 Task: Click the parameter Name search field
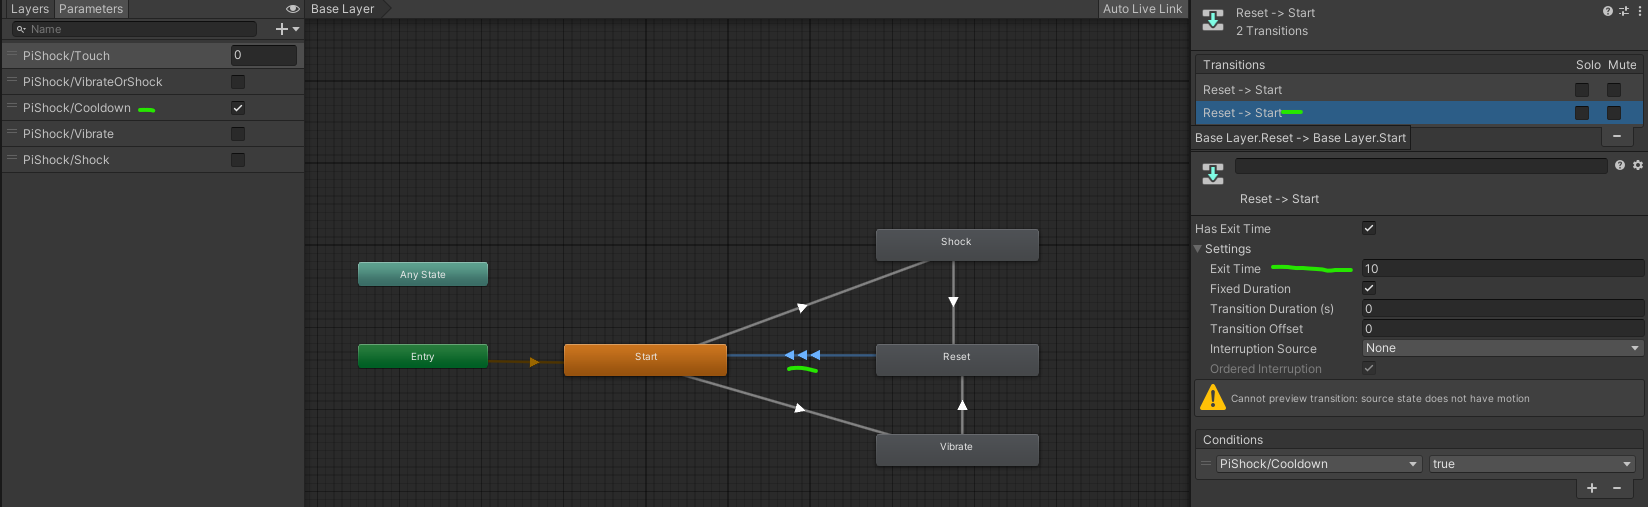134,29
